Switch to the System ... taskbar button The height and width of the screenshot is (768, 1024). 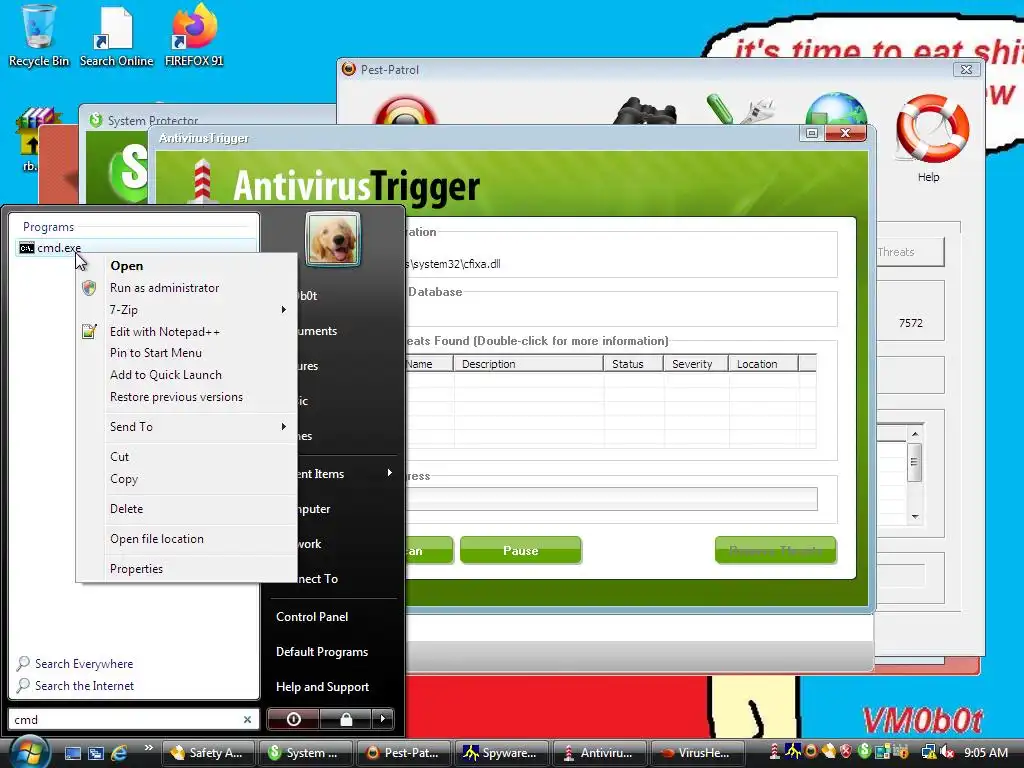306,753
